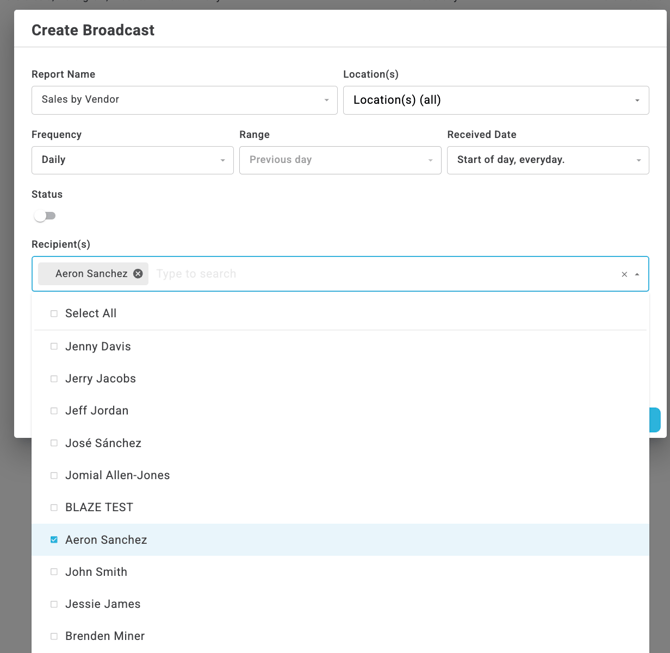Click the Type to search recipient field
This screenshot has height=653, width=670.
[x=380, y=274]
